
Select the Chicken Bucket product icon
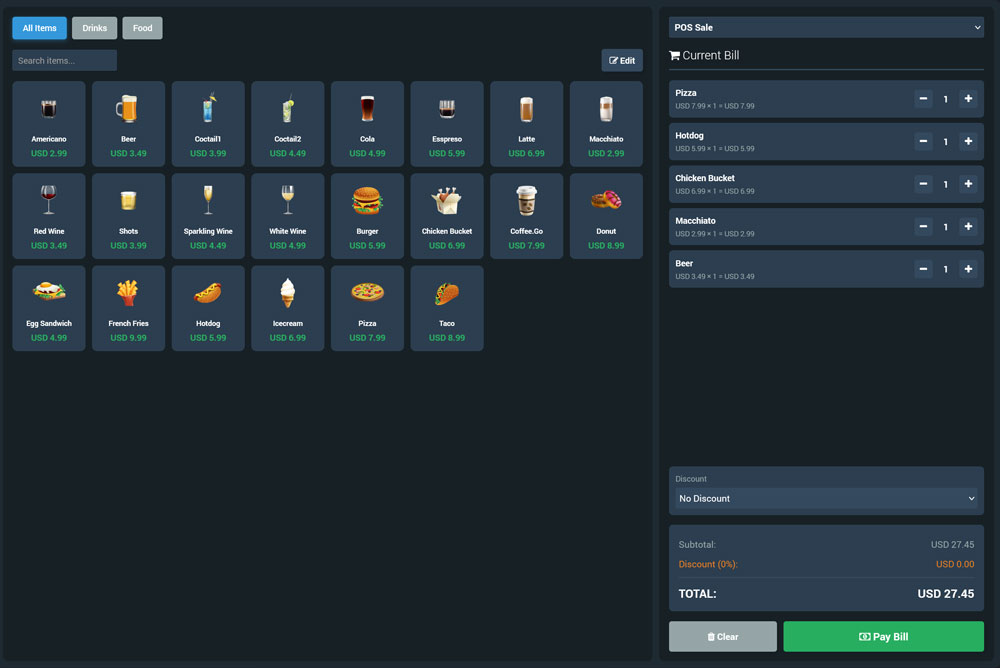[x=447, y=201]
